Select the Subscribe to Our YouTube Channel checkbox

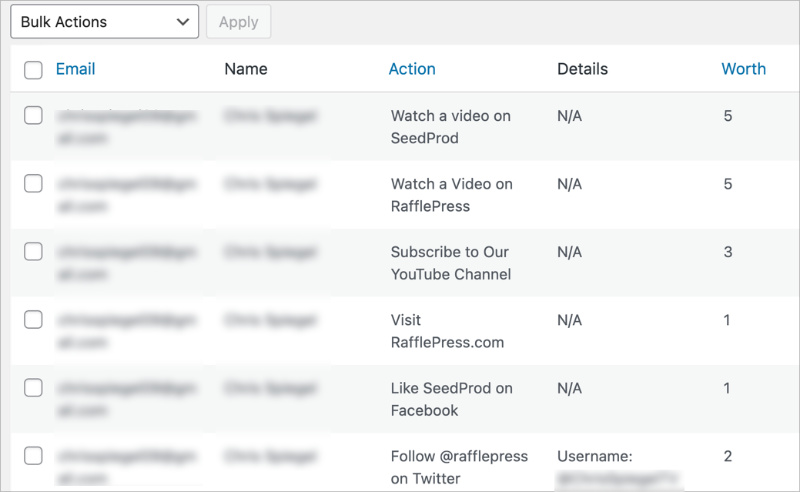33,252
